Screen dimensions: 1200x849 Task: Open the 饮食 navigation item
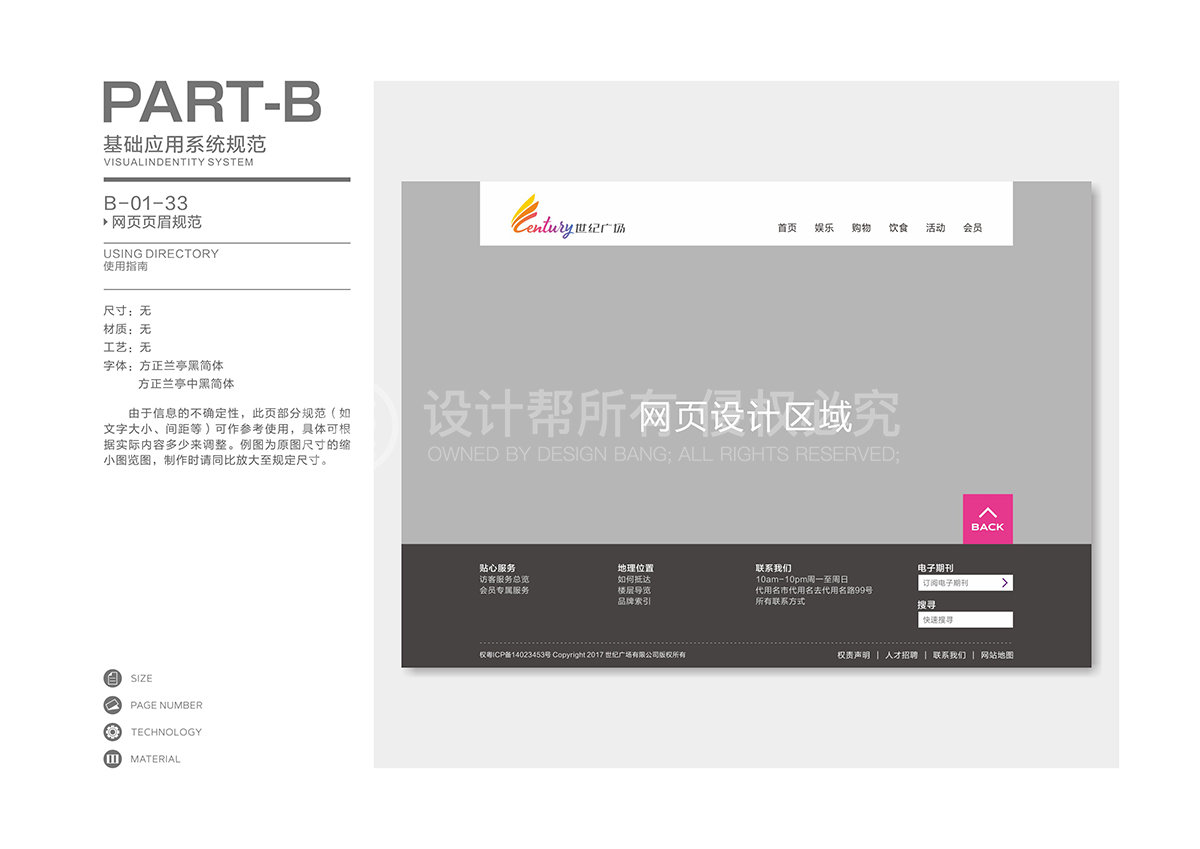pos(898,228)
